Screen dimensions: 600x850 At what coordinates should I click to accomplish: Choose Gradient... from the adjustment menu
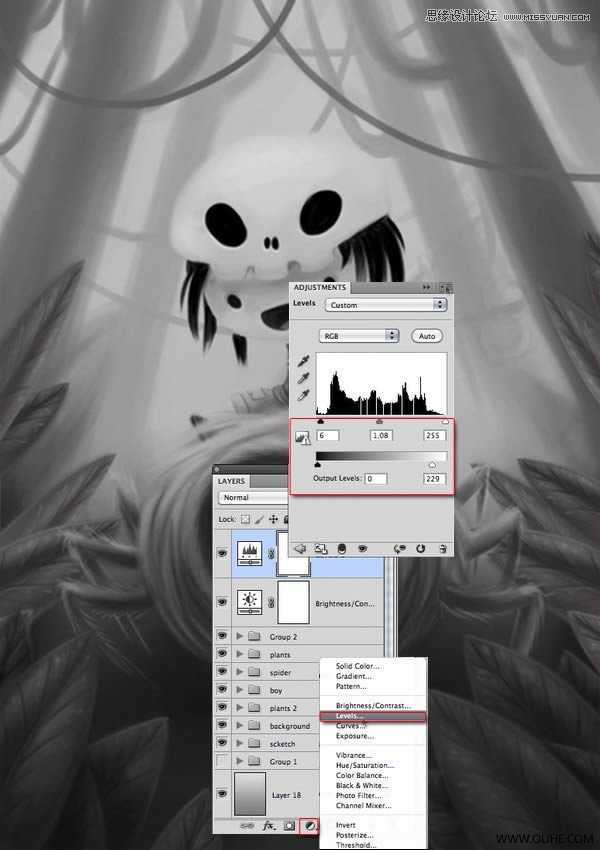coord(354,676)
